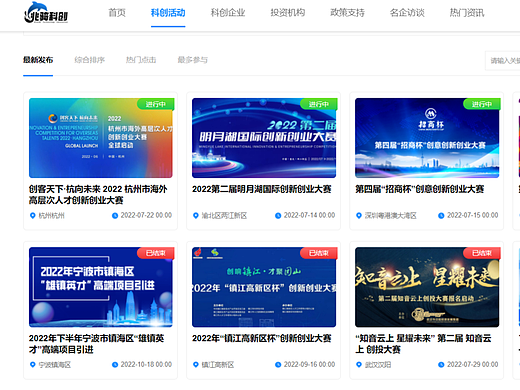The height and width of the screenshot is (390, 520).
Task: Open 热门资讯 navigation item
Action: [x=467, y=13]
